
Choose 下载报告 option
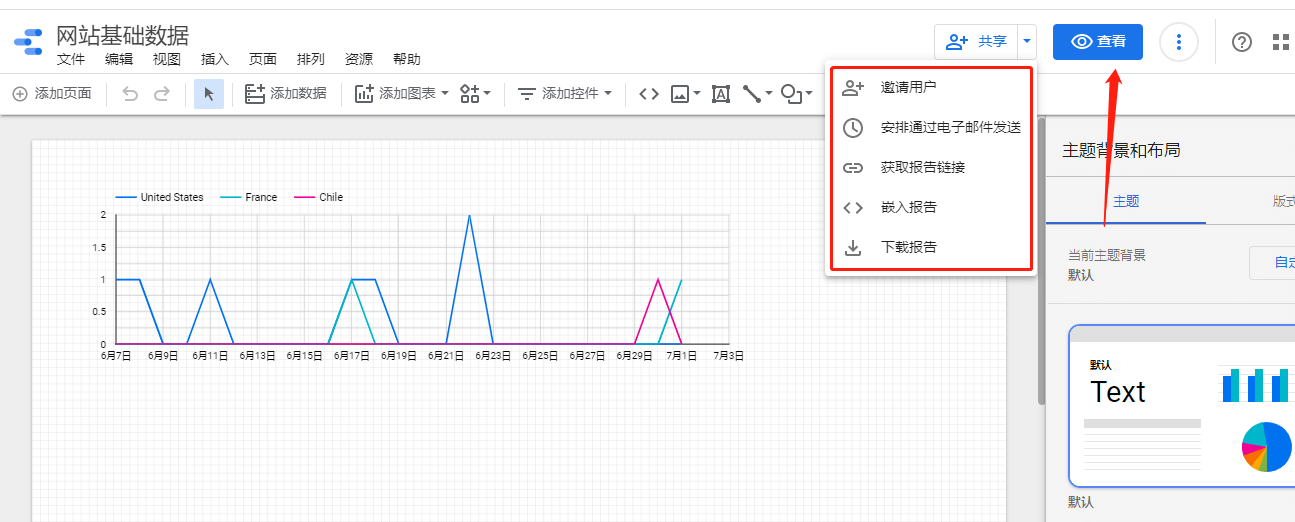(930, 247)
